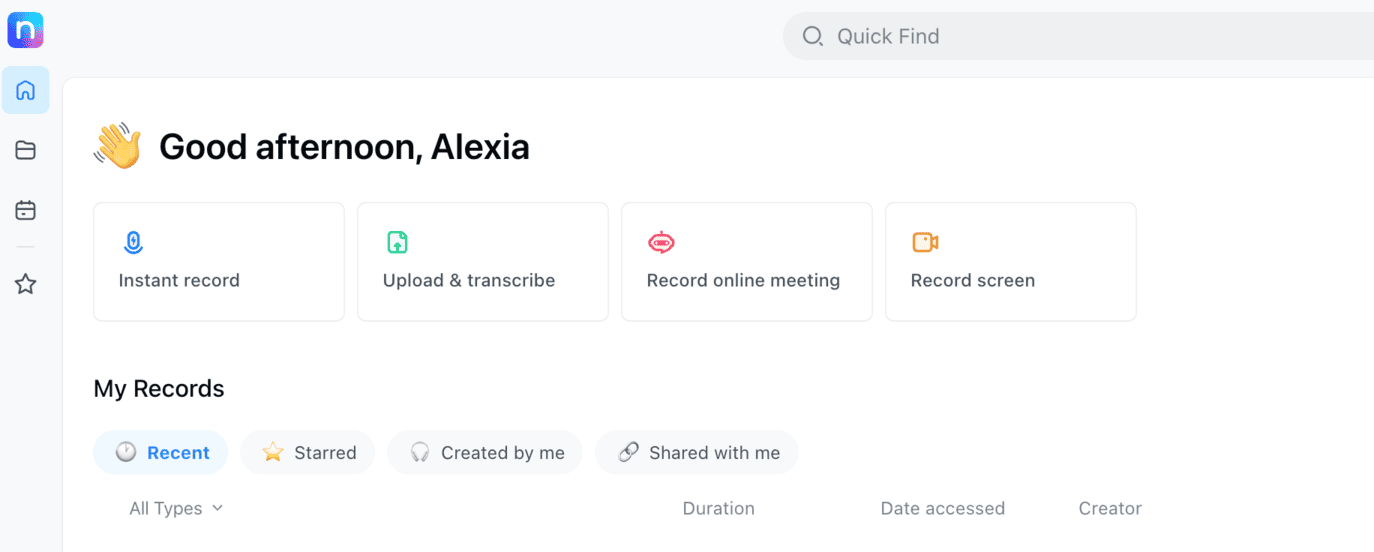Switch to the Starred tab

(x=308, y=453)
